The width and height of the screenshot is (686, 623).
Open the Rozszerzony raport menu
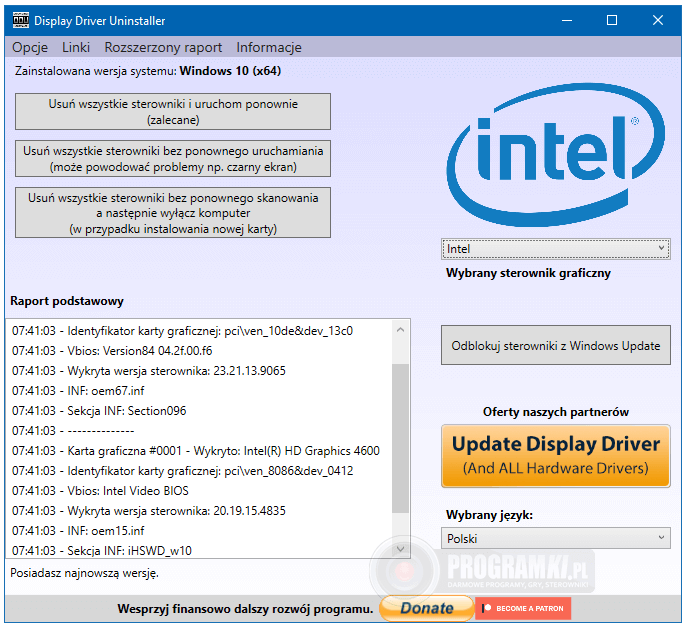point(163,47)
